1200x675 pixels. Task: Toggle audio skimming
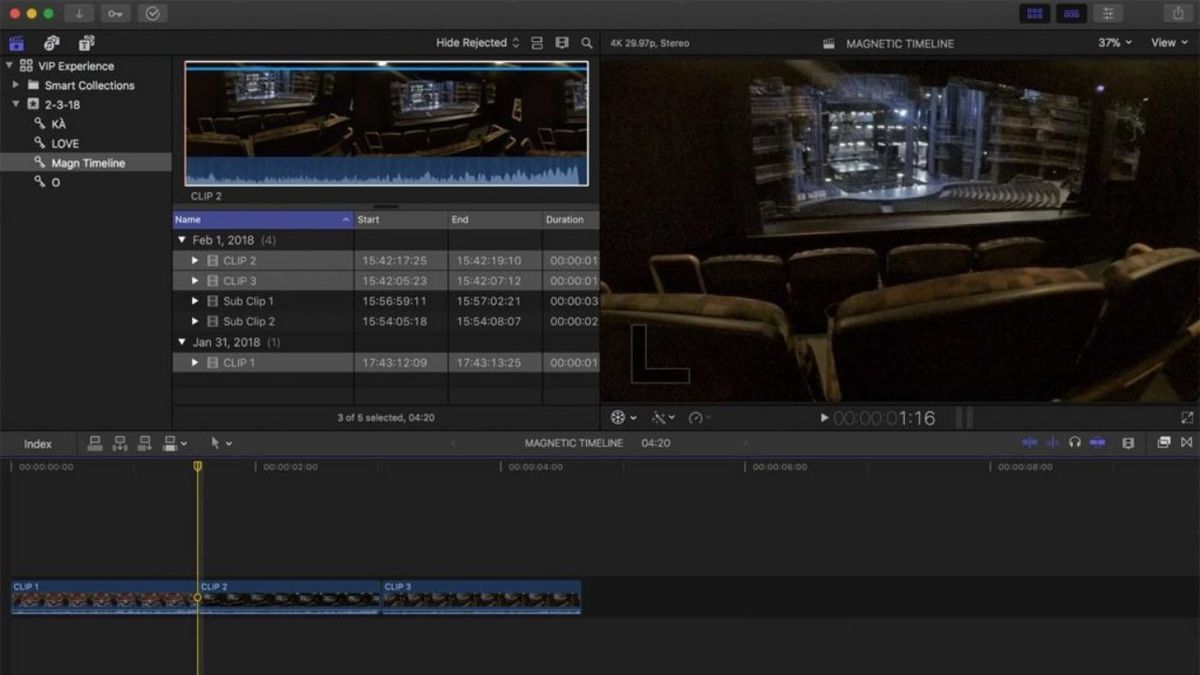click(x=1052, y=442)
